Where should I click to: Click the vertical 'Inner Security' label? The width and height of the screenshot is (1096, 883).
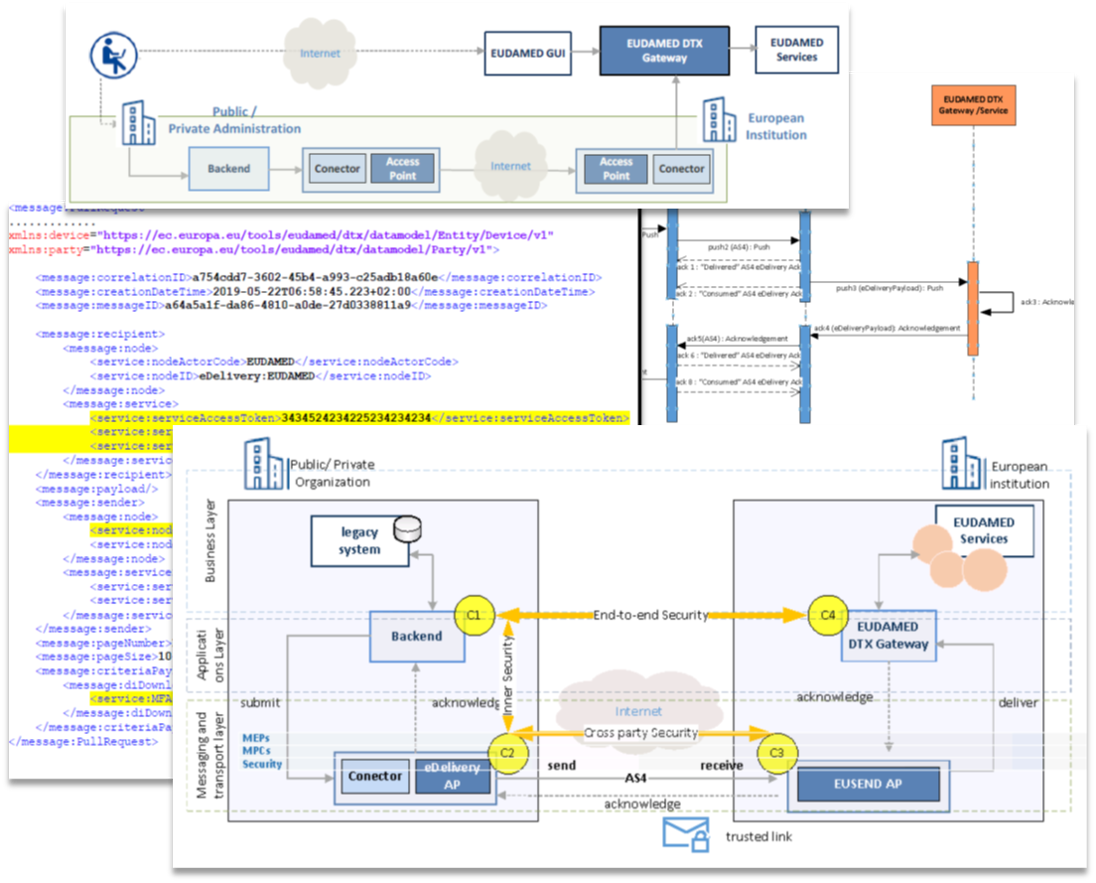(507, 675)
